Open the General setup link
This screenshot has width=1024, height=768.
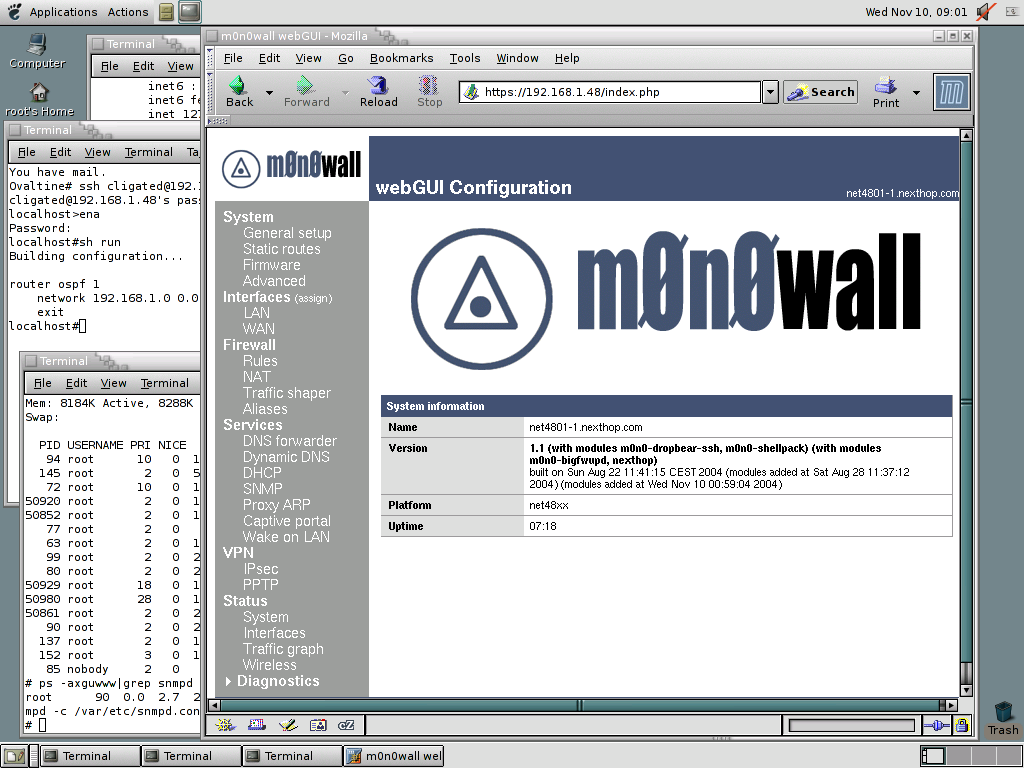click(x=287, y=233)
